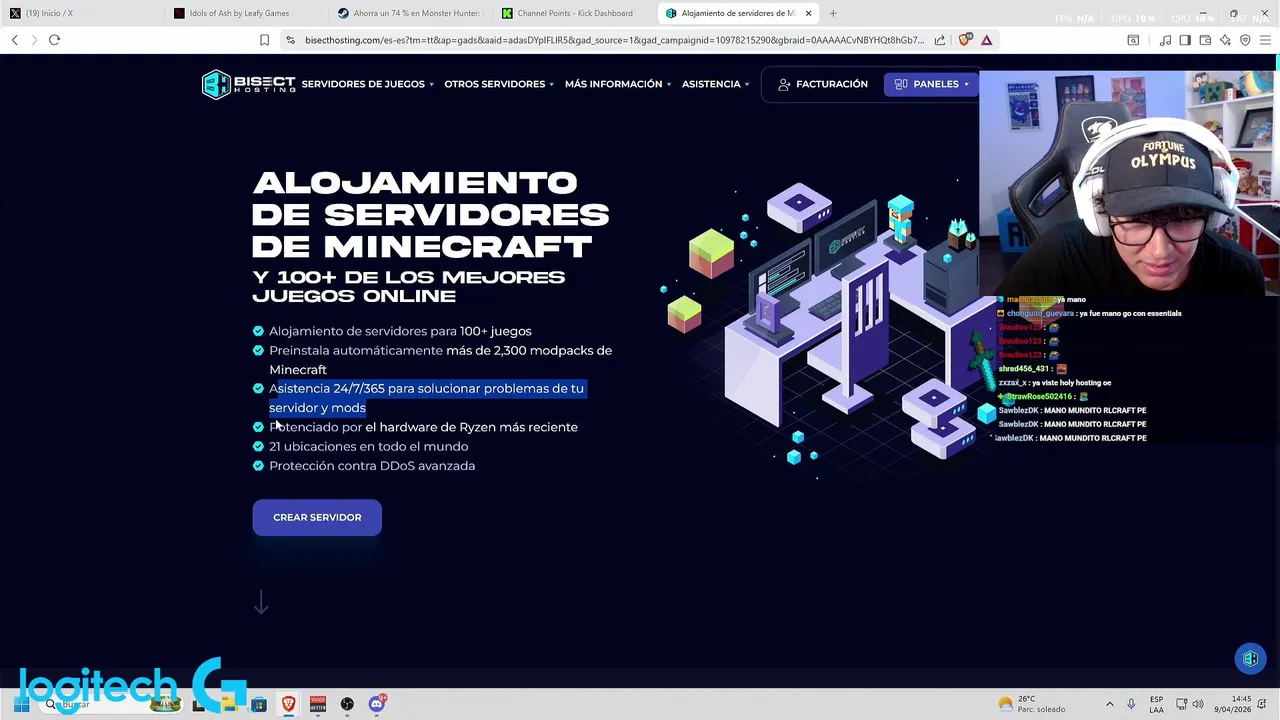This screenshot has width=1280, height=720.
Task: Open a new tab with plus button
Action: [832, 13]
